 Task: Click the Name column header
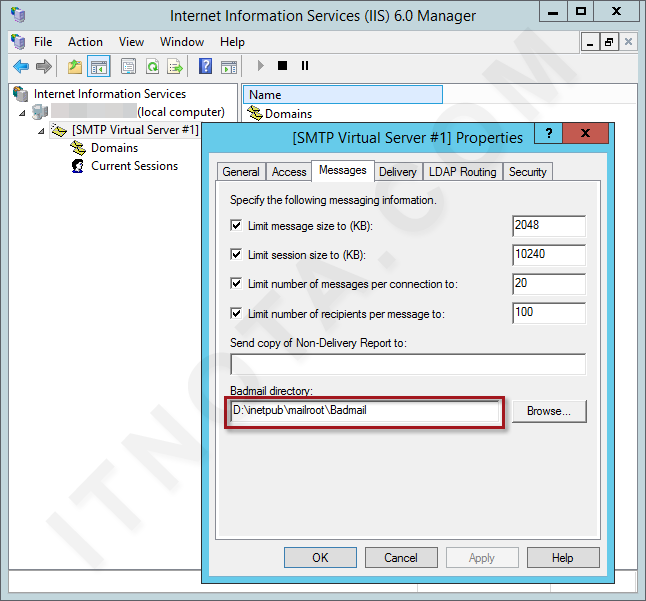343,95
